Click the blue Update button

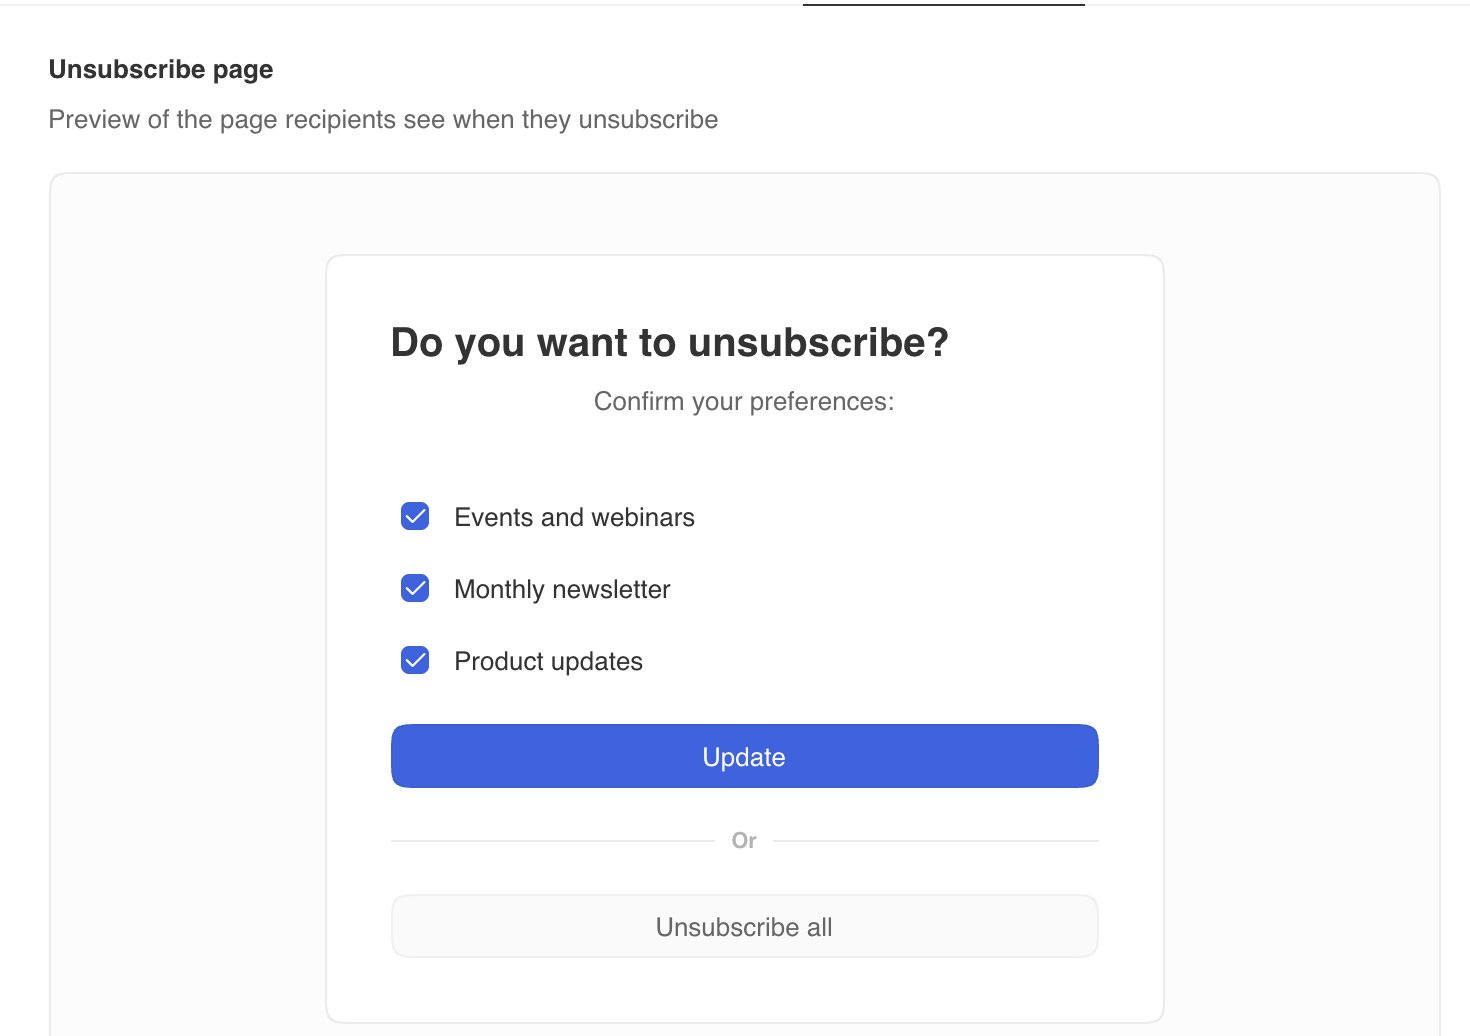[744, 756]
